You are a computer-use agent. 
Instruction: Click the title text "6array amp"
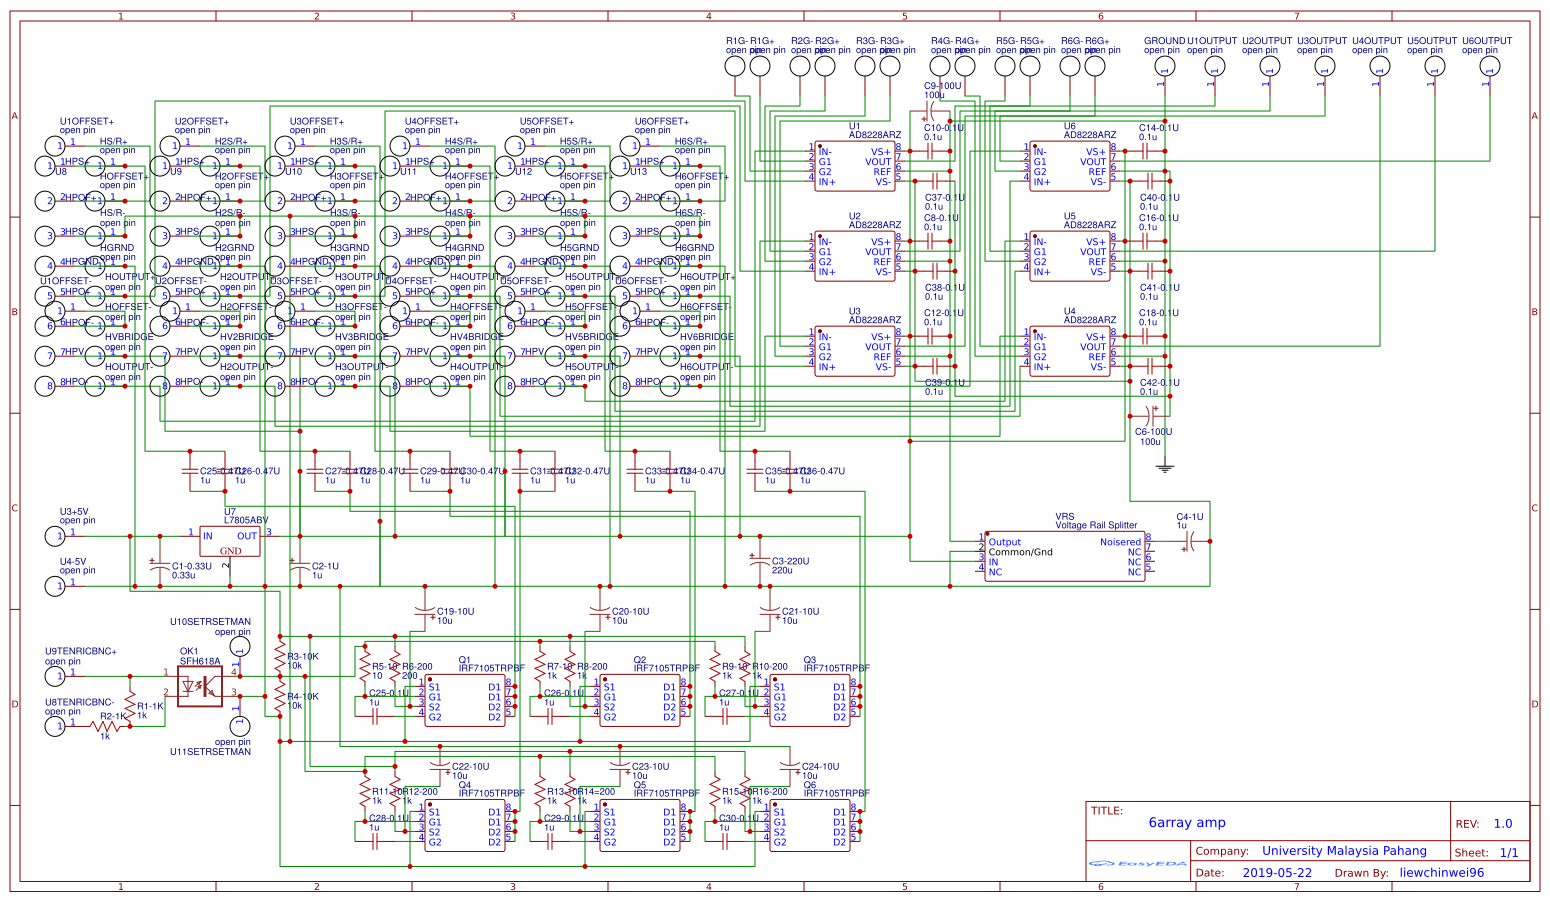click(x=1187, y=823)
